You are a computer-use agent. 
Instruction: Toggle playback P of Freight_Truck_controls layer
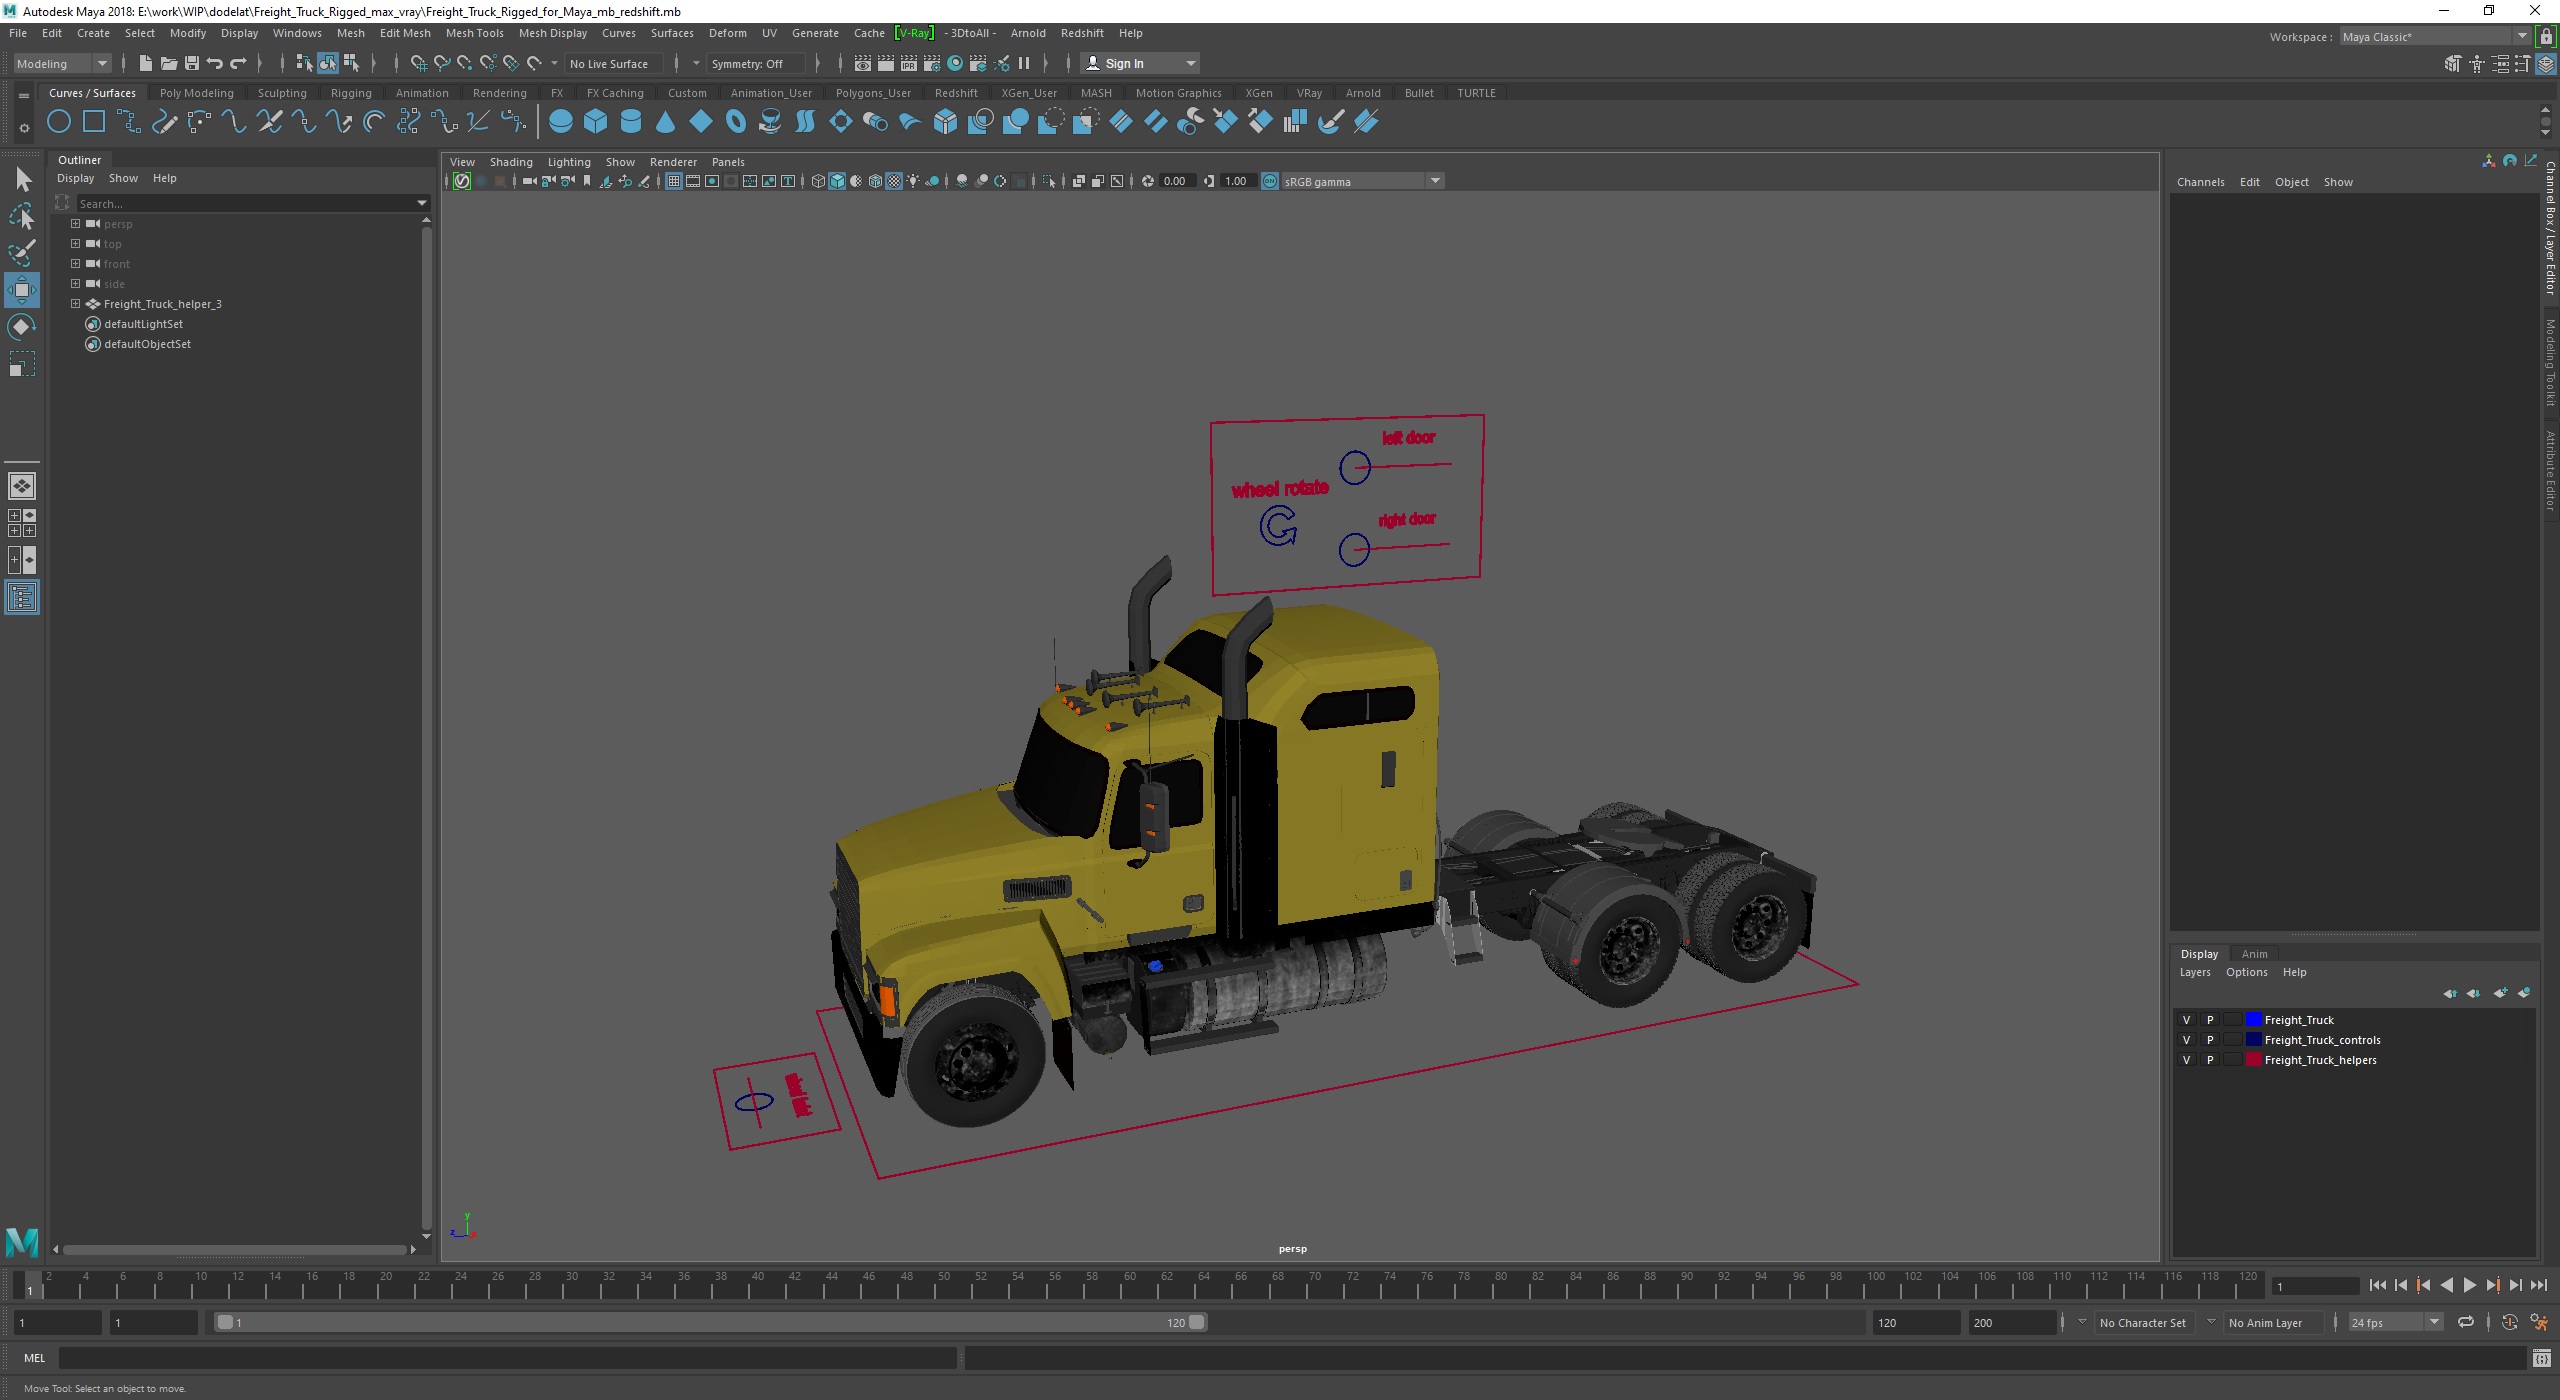tap(2210, 1040)
